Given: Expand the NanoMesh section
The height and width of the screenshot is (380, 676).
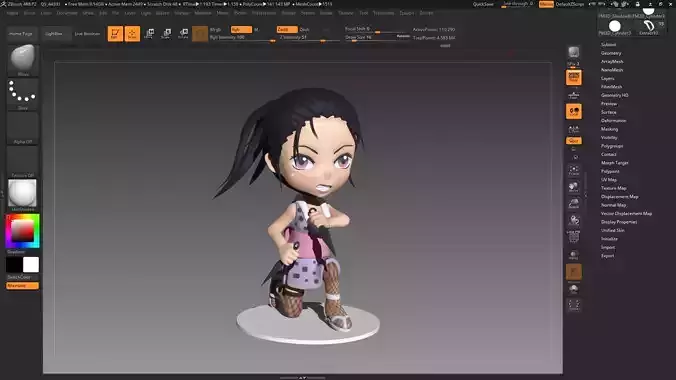Looking at the screenshot, I should (612, 70).
